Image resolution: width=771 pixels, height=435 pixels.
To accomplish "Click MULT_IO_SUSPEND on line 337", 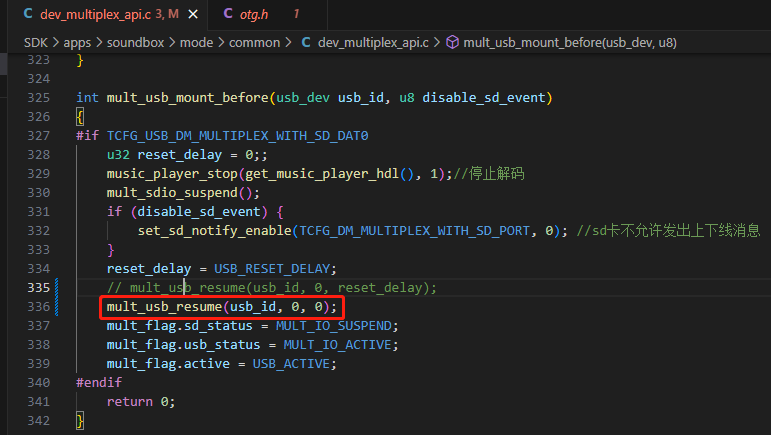I will tap(334, 326).
